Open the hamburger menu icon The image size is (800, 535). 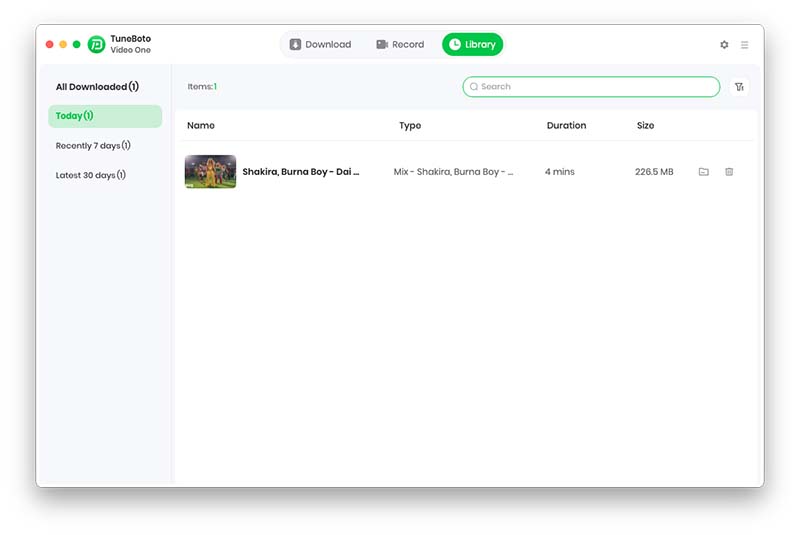[x=744, y=45]
